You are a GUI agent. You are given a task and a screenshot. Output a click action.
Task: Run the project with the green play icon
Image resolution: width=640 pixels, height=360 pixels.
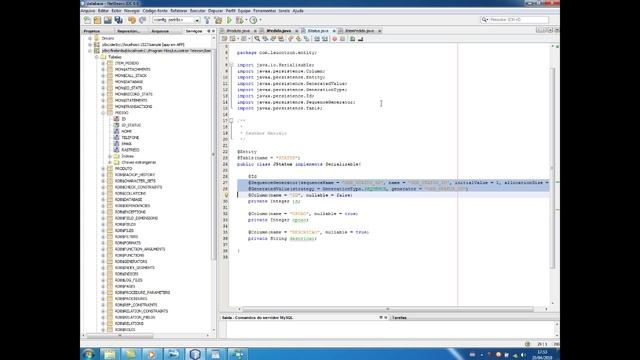(229, 20)
